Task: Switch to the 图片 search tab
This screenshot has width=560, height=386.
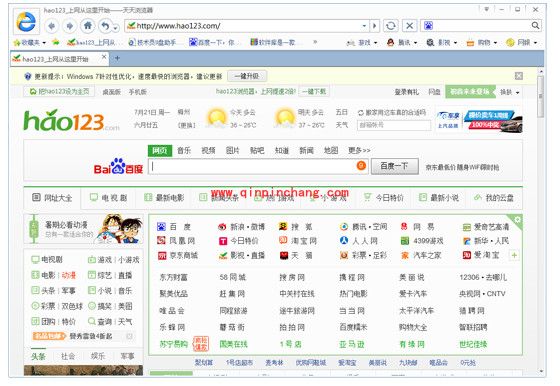Action: click(x=232, y=151)
